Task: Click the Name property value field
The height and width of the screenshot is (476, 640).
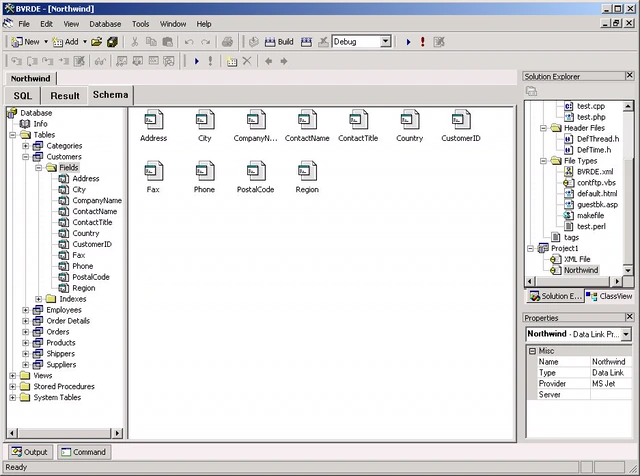Action: coord(611,362)
